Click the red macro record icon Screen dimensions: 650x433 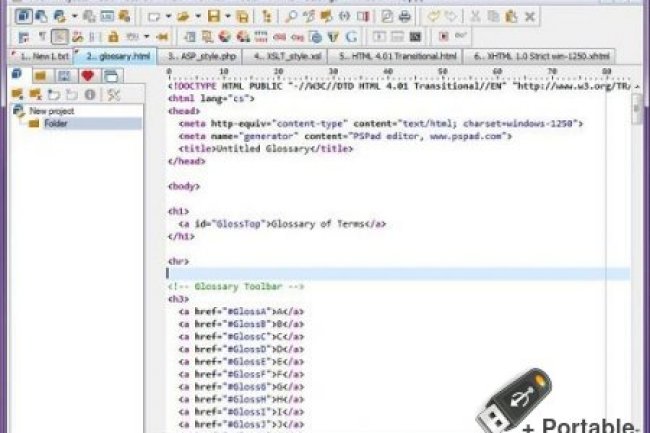click(x=444, y=36)
